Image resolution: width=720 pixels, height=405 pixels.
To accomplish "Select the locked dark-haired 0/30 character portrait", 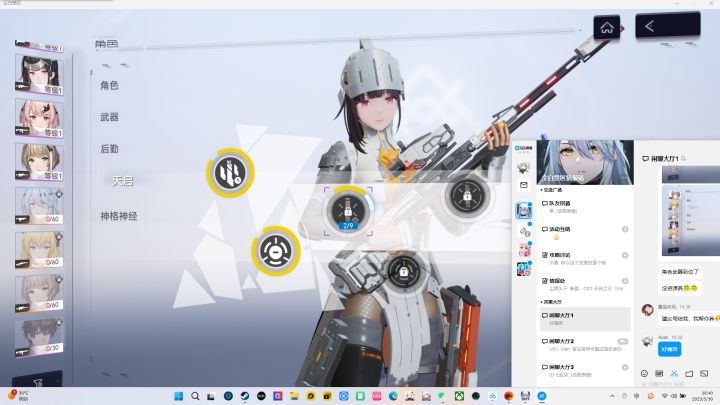I will click(x=39, y=338).
